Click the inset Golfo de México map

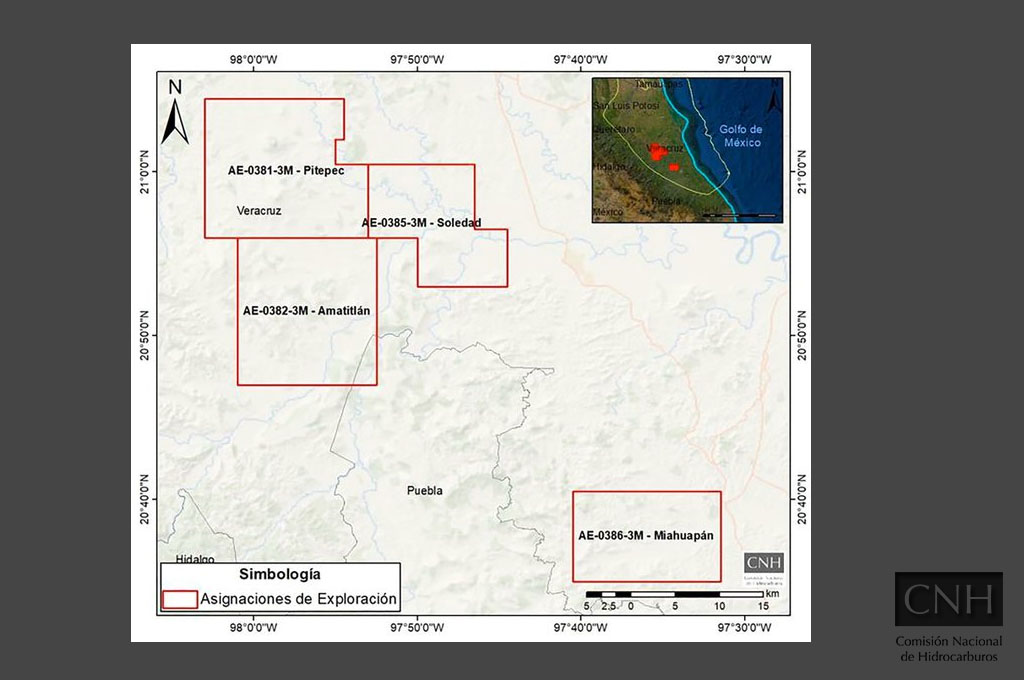point(687,150)
